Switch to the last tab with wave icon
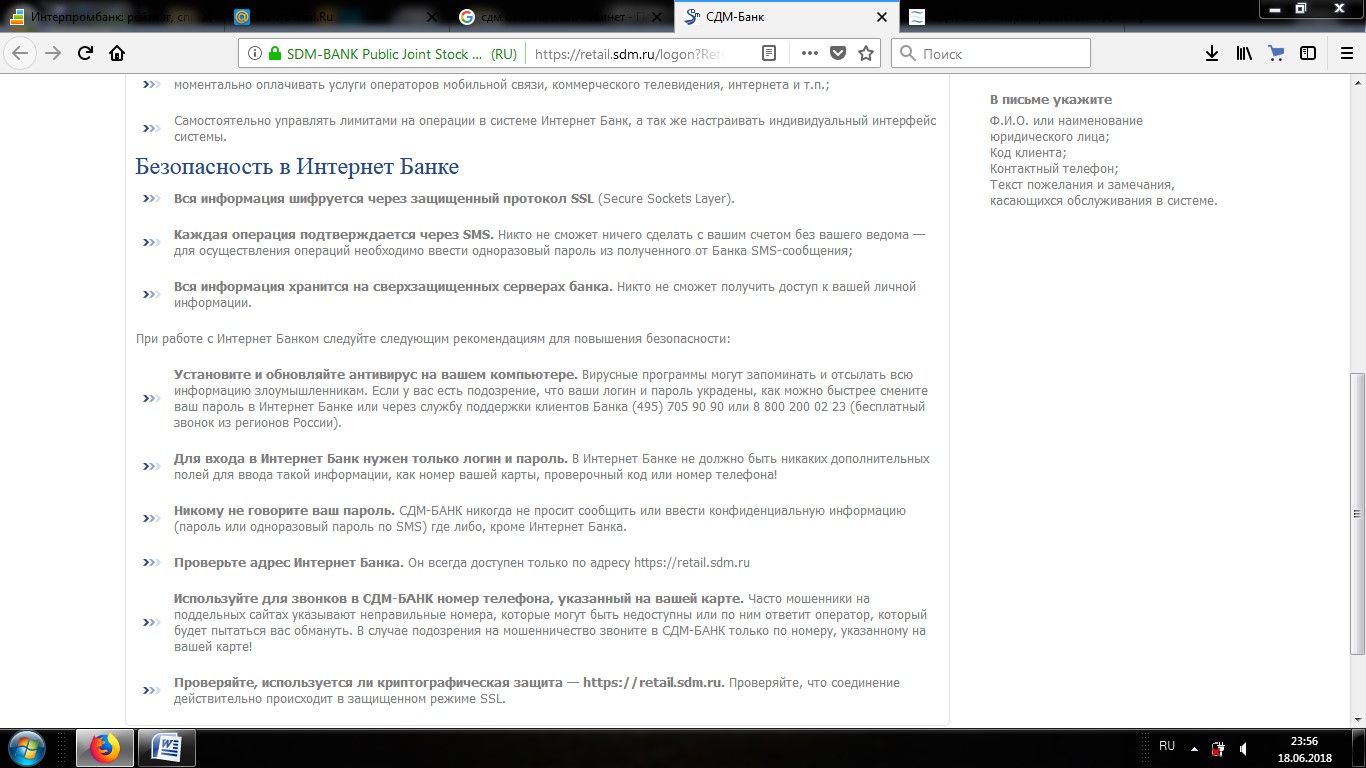Screen dimensions: 1366x768 (x=1010, y=17)
